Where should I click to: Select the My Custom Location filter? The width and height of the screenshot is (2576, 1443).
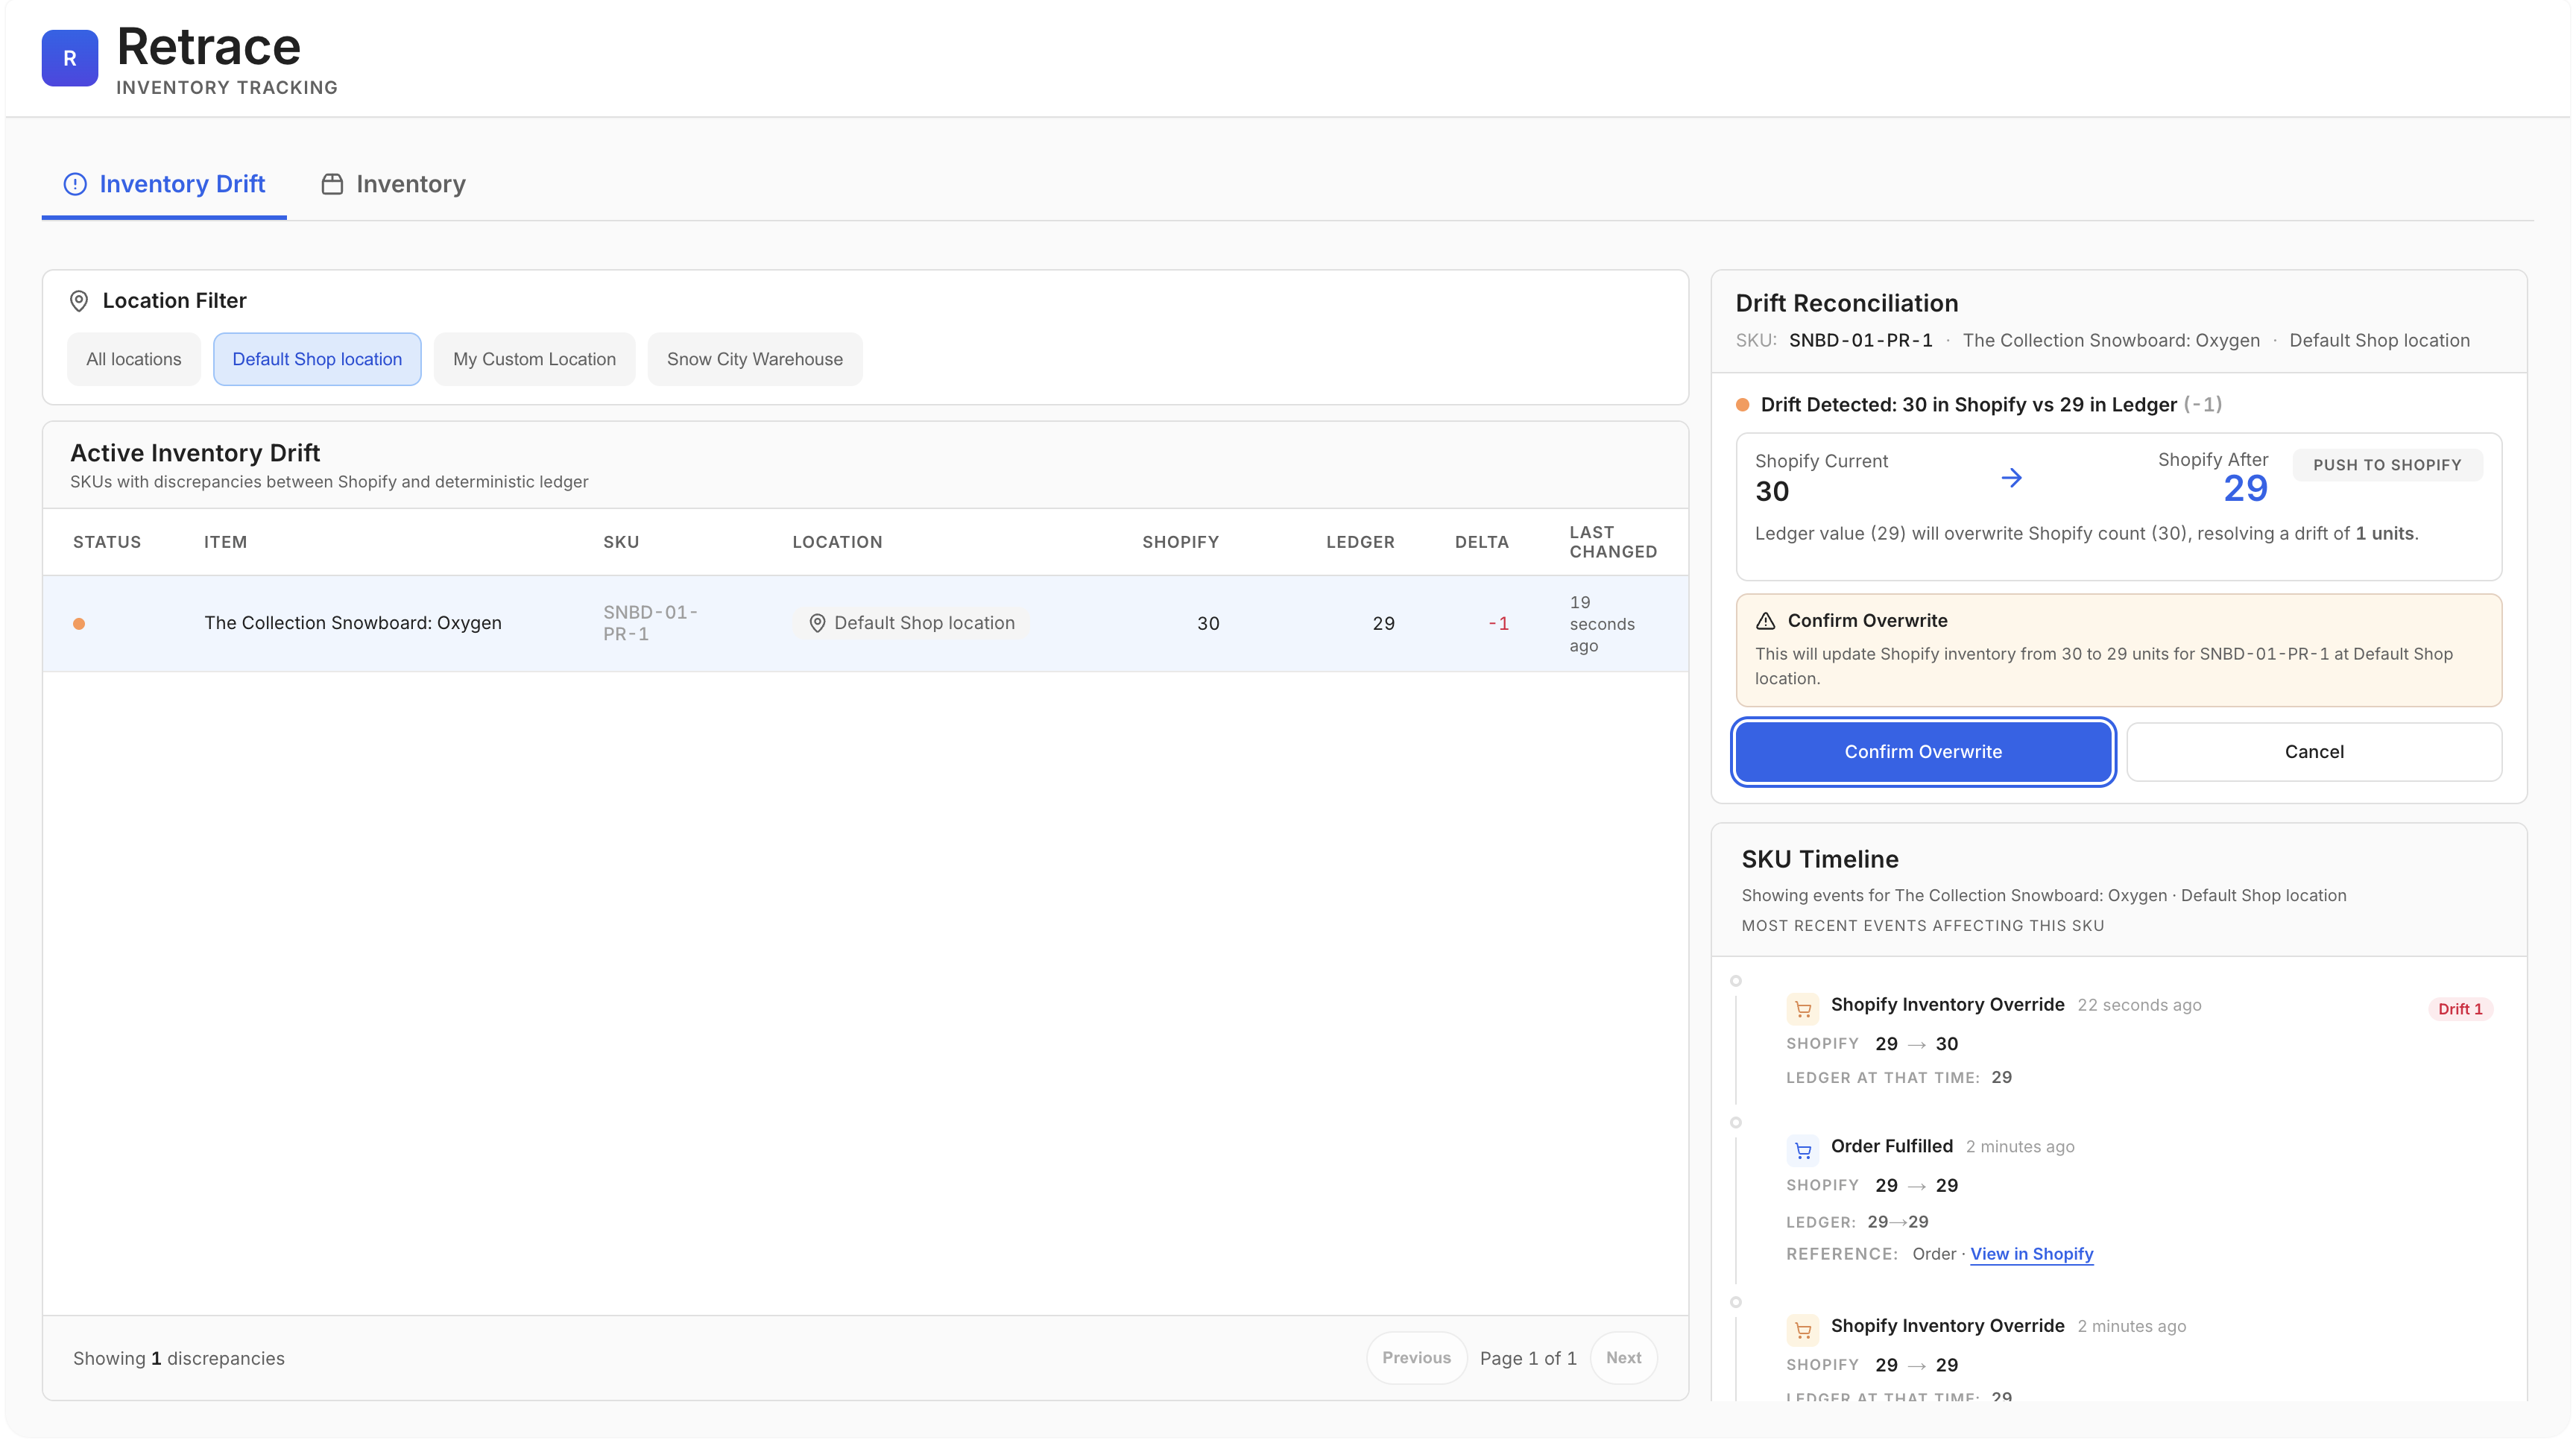tap(534, 359)
